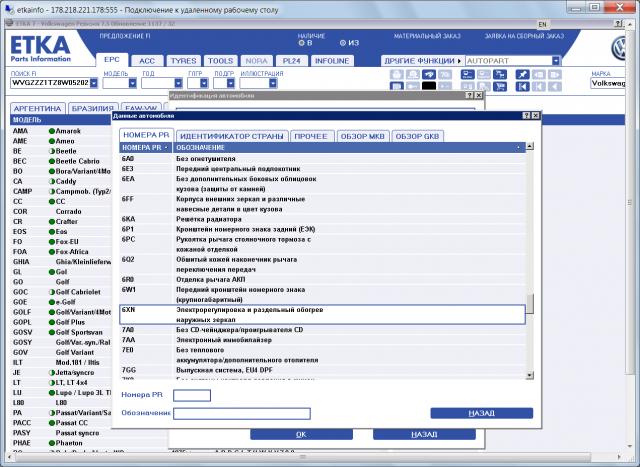Click the PR list vertical scrollbar thumb
640x467 pixels.
[530, 304]
